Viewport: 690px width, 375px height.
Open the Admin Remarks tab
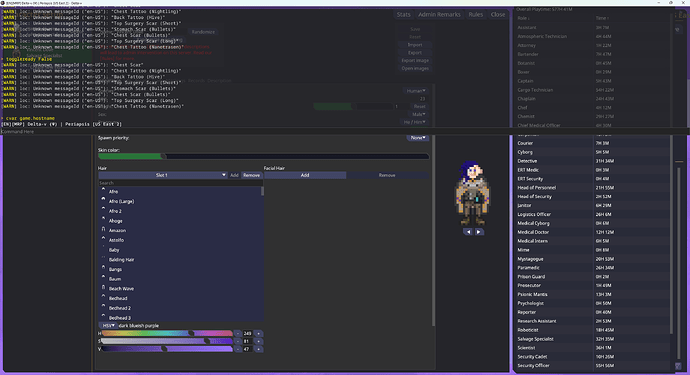click(x=439, y=15)
